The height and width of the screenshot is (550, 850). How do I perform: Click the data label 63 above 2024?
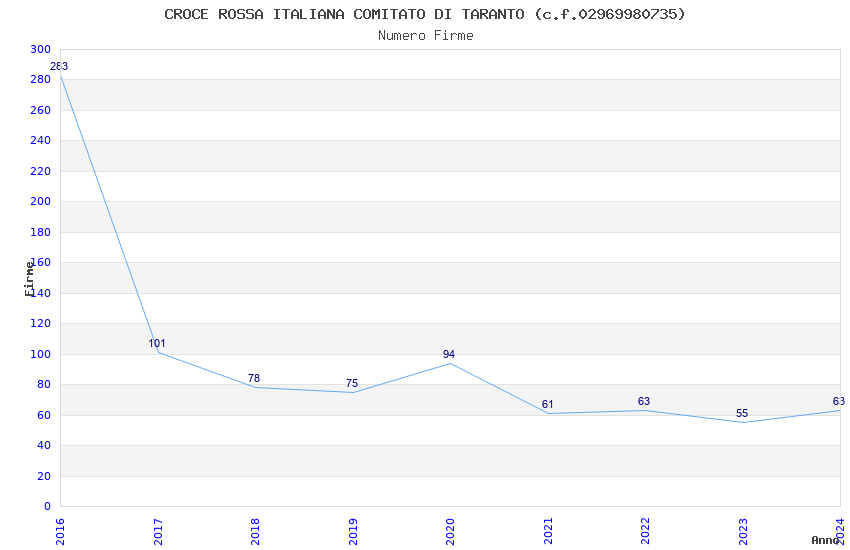tap(839, 402)
